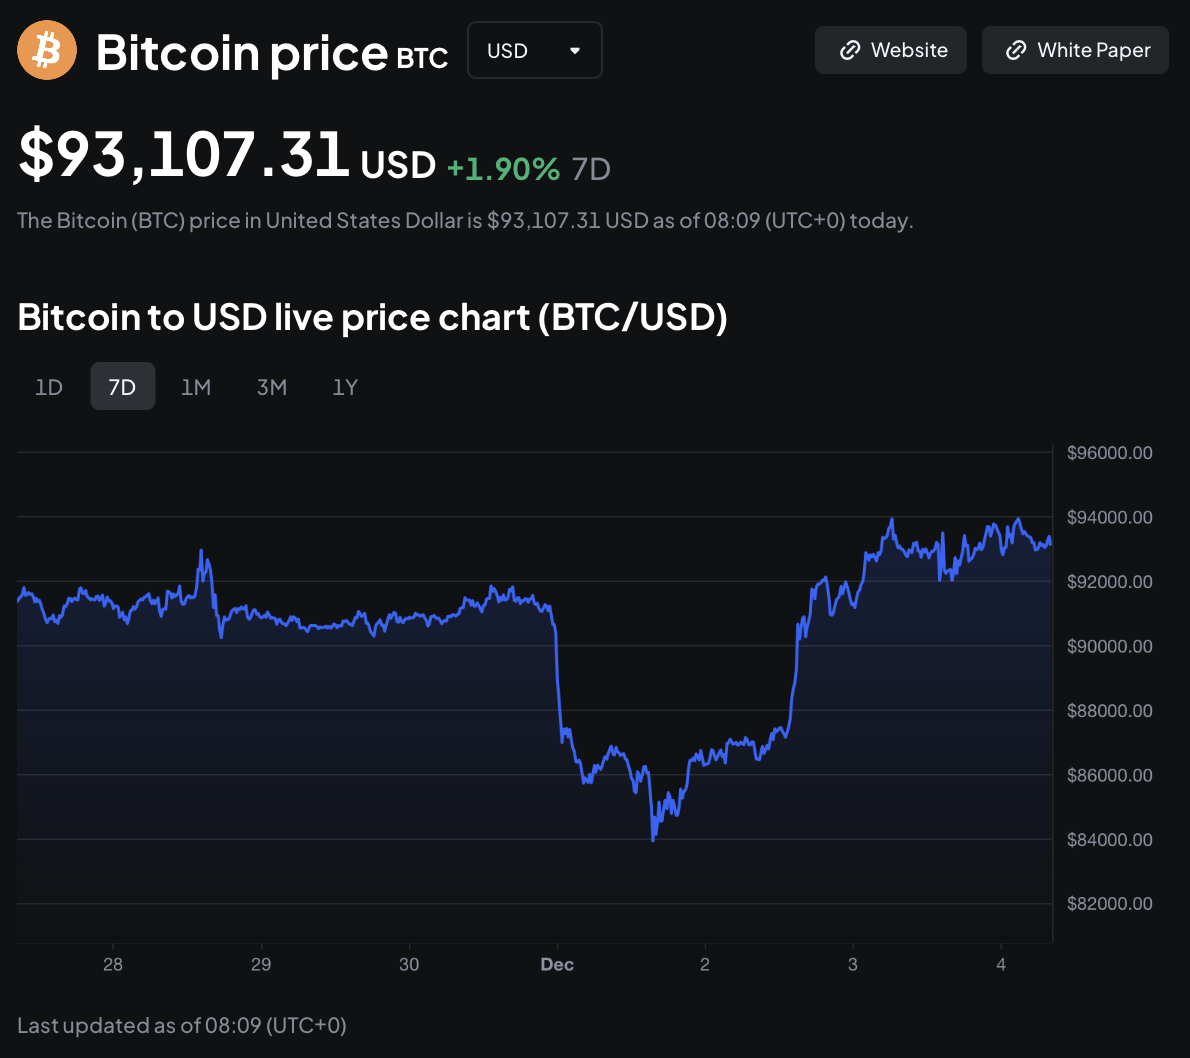Click the 3 date axis label
Viewport: 1190px width, 1058px height.
[x=853, y=964]
